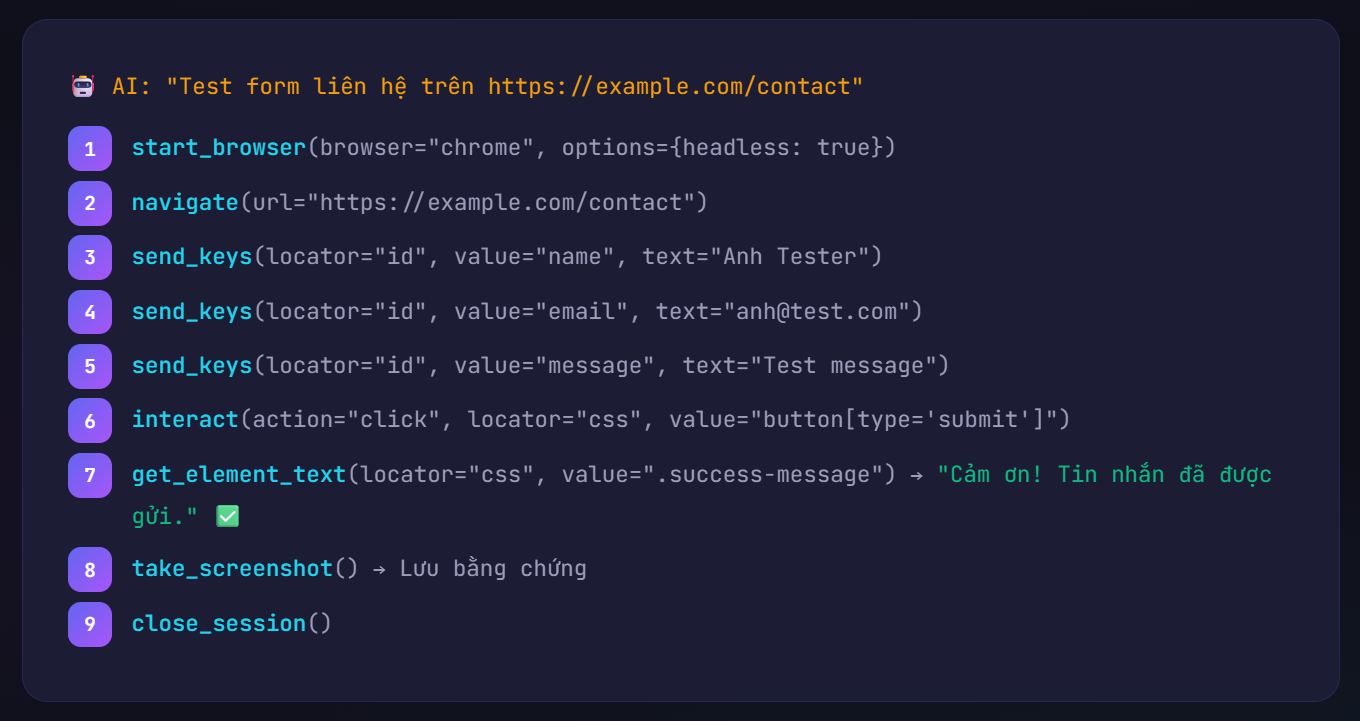The height and width of the screenshot is (721, 1360).
Task: Click the start_browser function name
Action: [218, 148]
